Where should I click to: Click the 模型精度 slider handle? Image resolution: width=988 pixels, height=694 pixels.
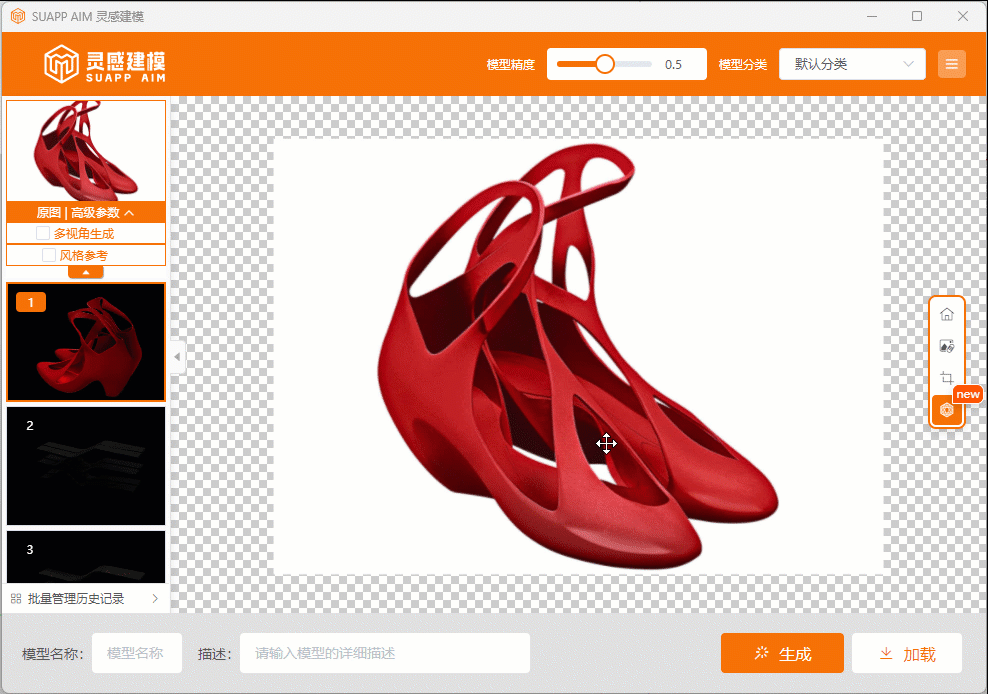pos(604,64)
